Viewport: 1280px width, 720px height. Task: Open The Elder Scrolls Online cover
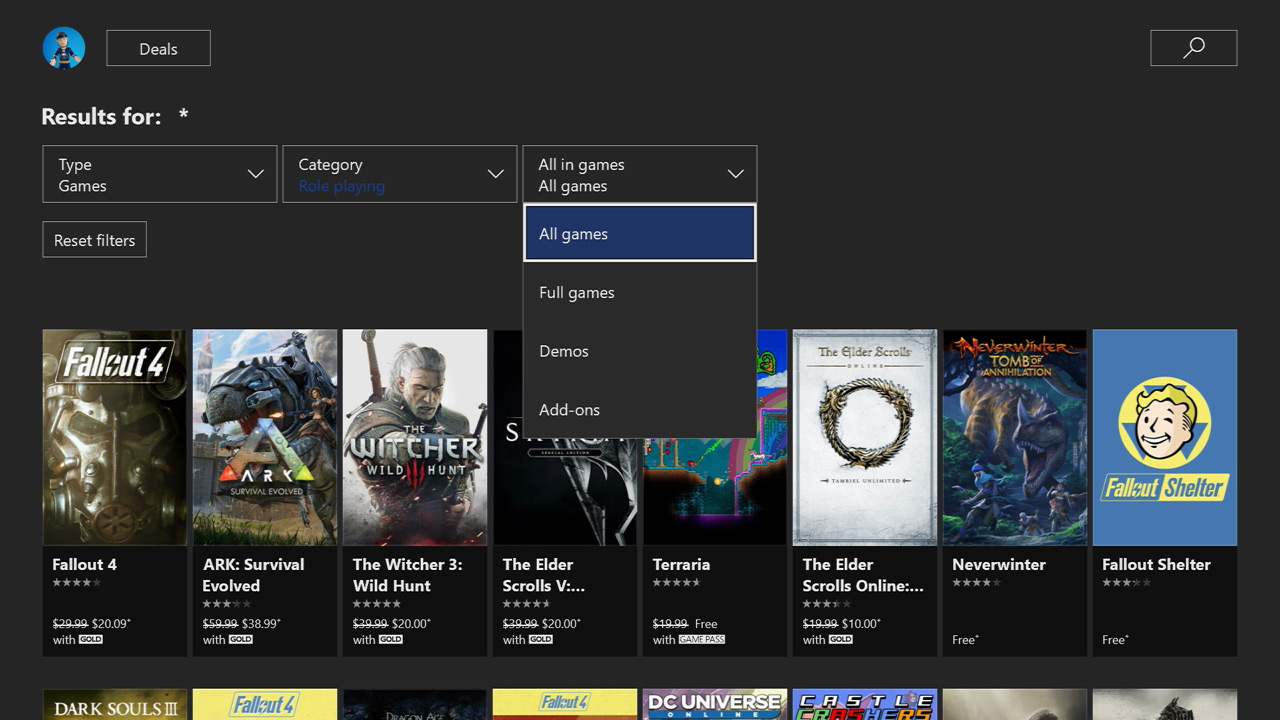tap(865, 438)
